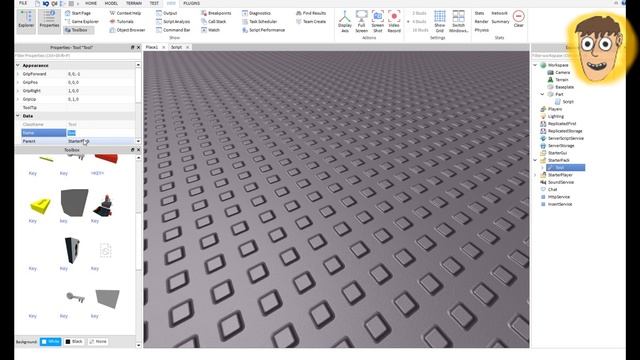Toggle Show Grid
The height and width of the screenshot is (360, 640).
[440, 22]
